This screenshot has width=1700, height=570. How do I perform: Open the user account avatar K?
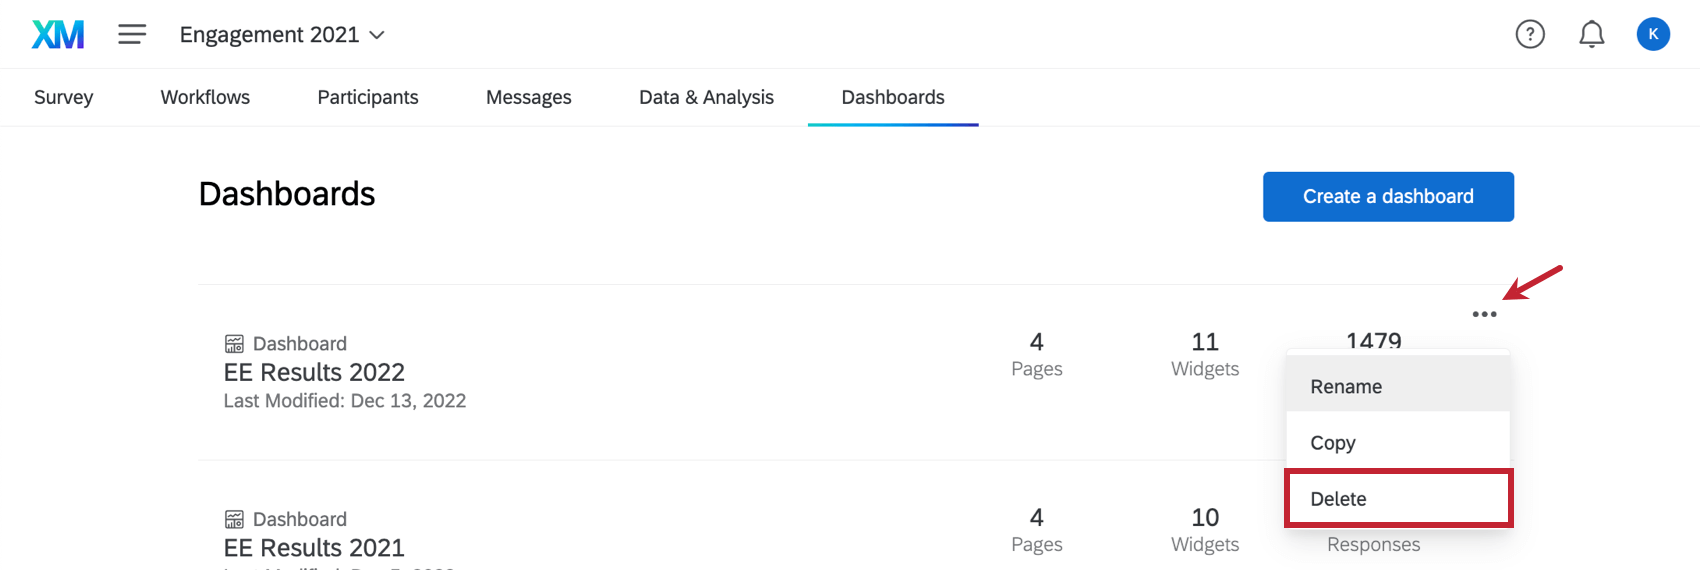[1653, 34]
